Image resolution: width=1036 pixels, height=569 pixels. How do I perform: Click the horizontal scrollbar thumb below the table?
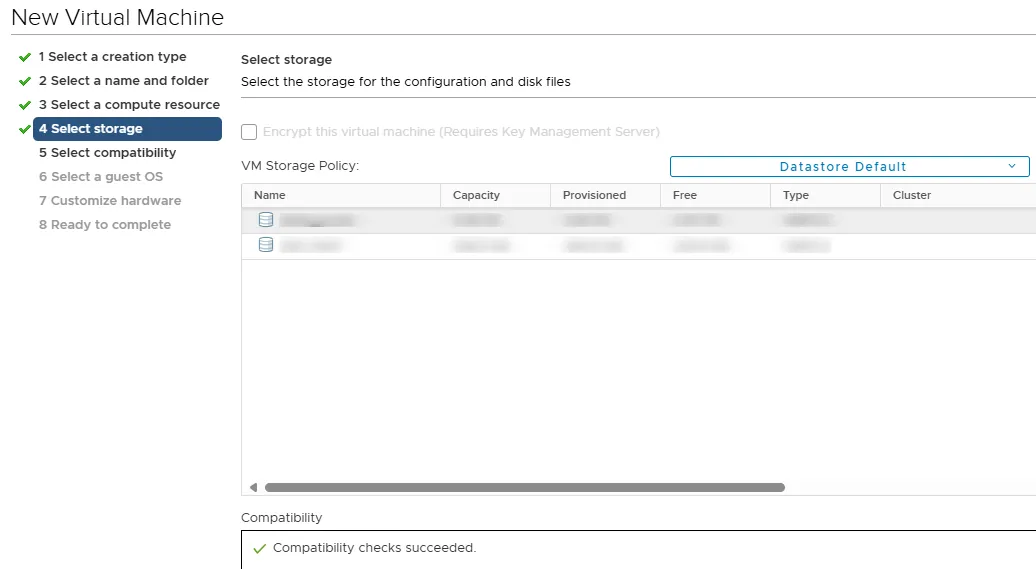coord(524,488)
